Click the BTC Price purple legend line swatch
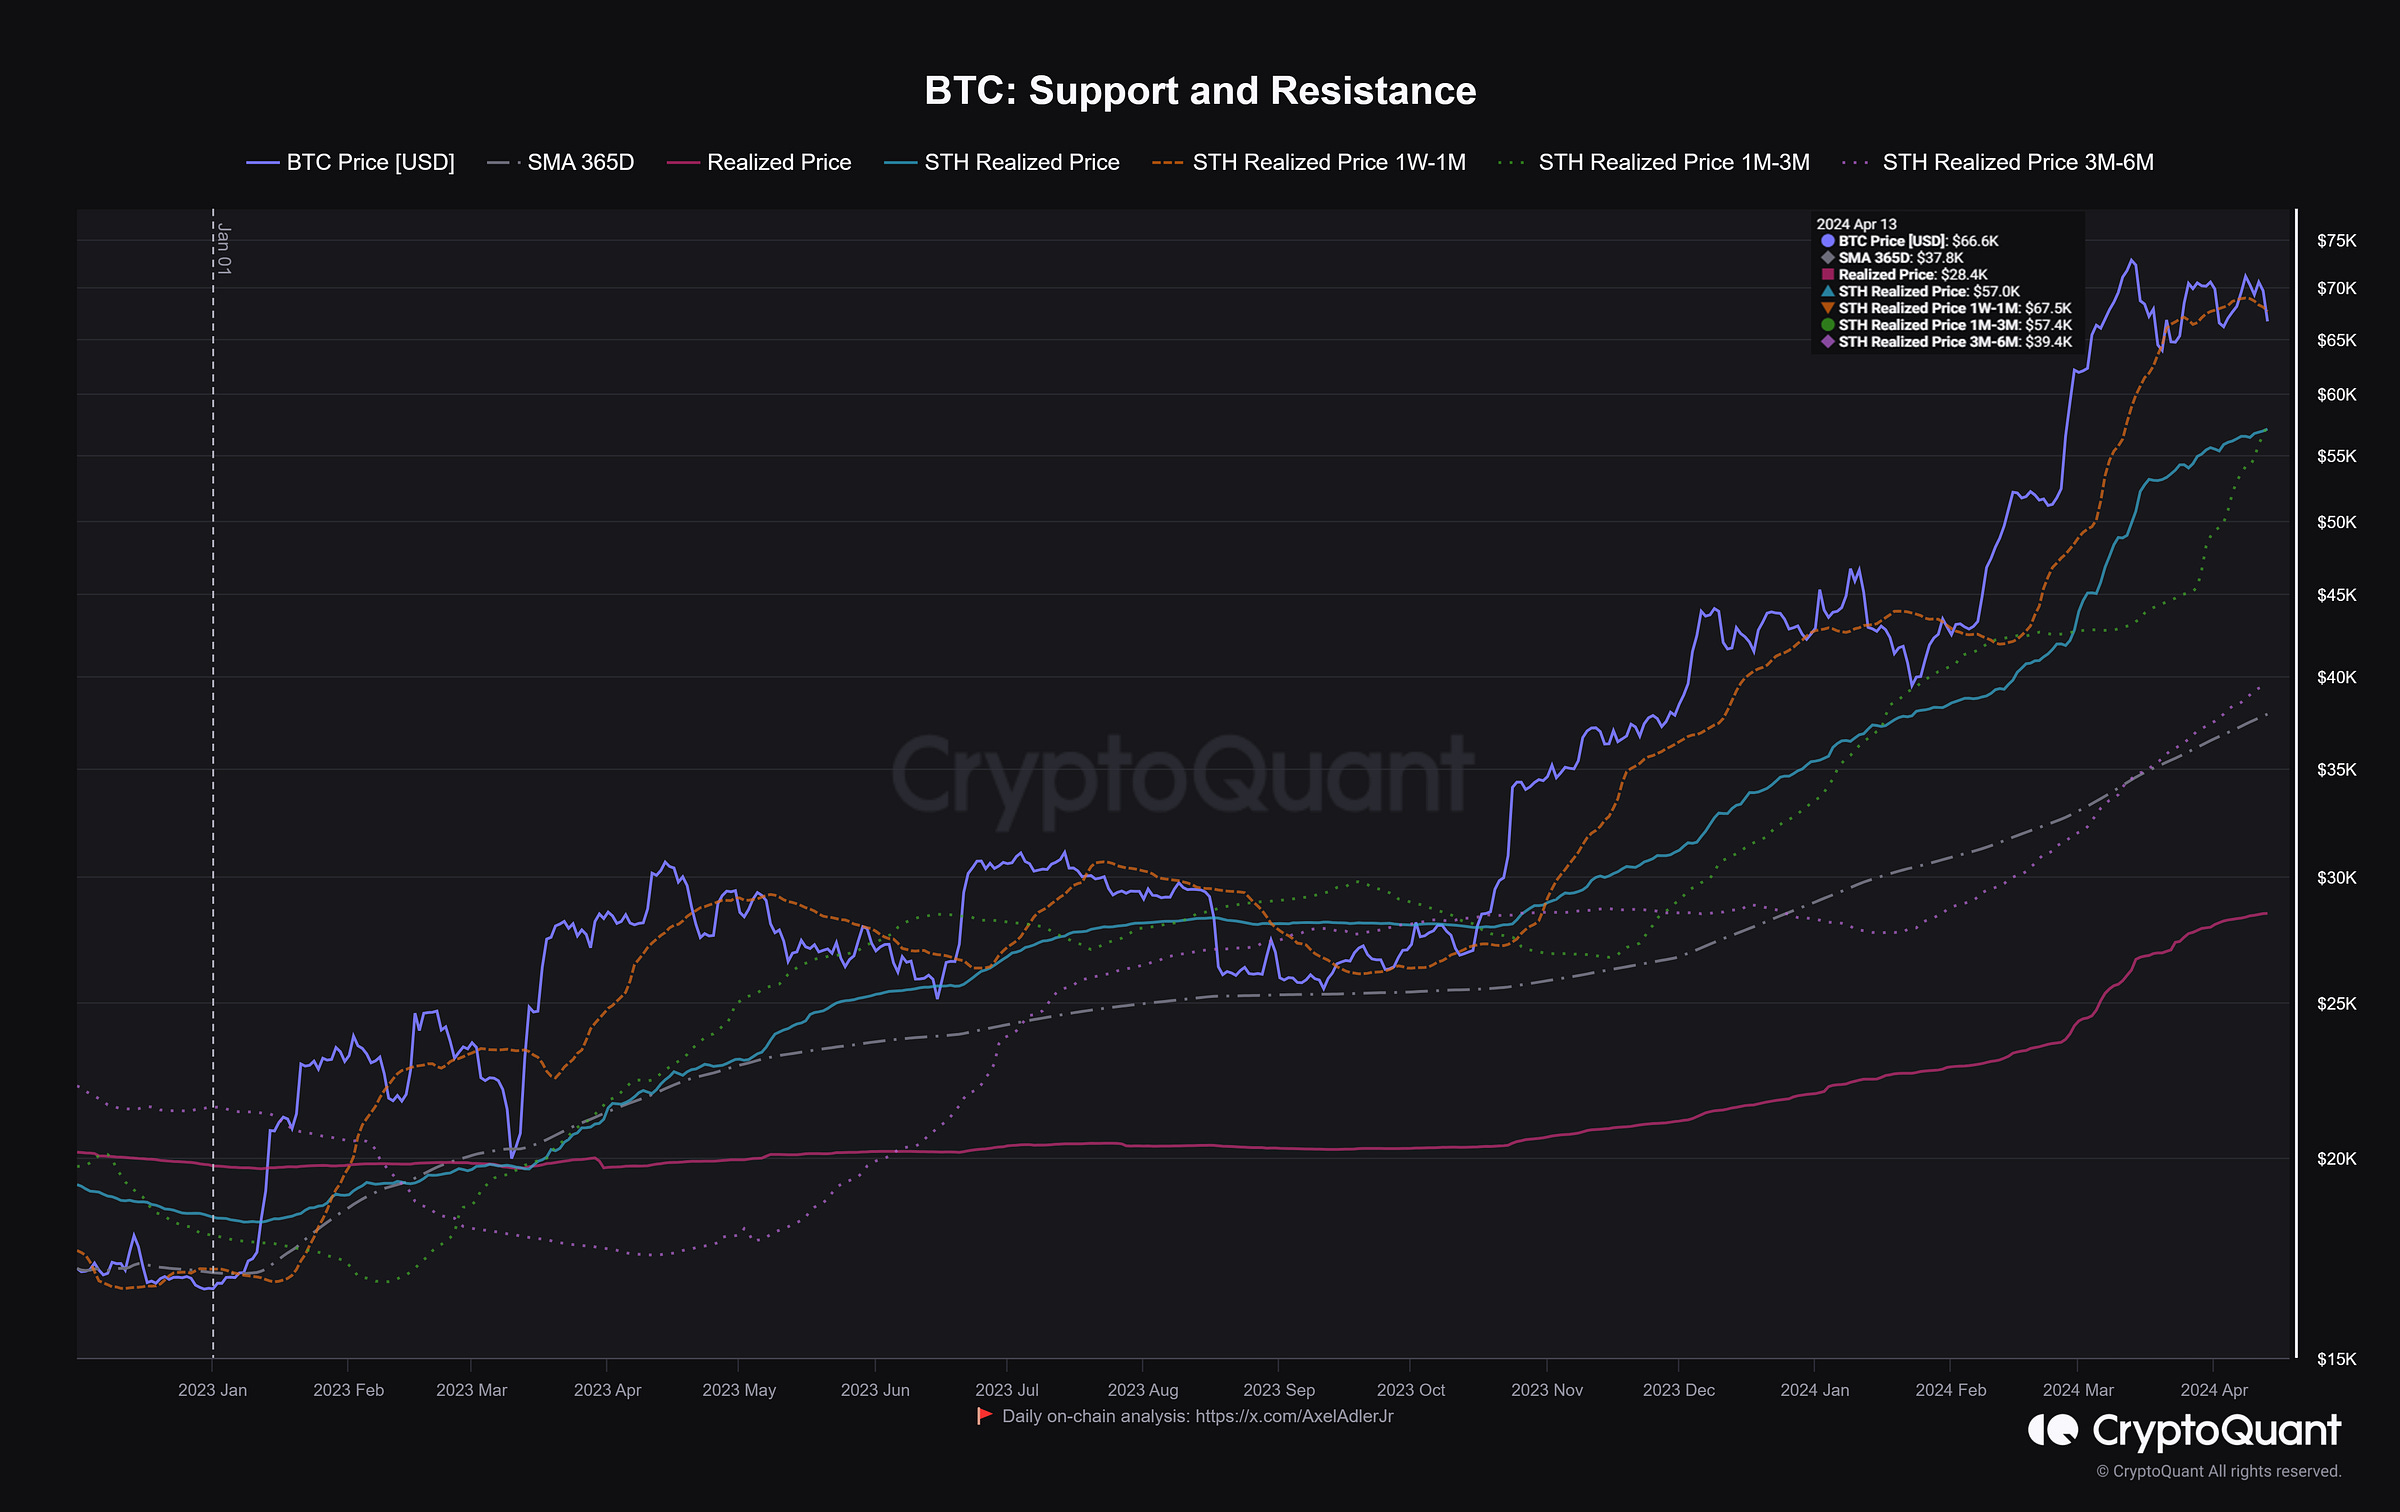Image resolution: width=2400 pixels, height=1512 pixels. [x=262, y=162]
